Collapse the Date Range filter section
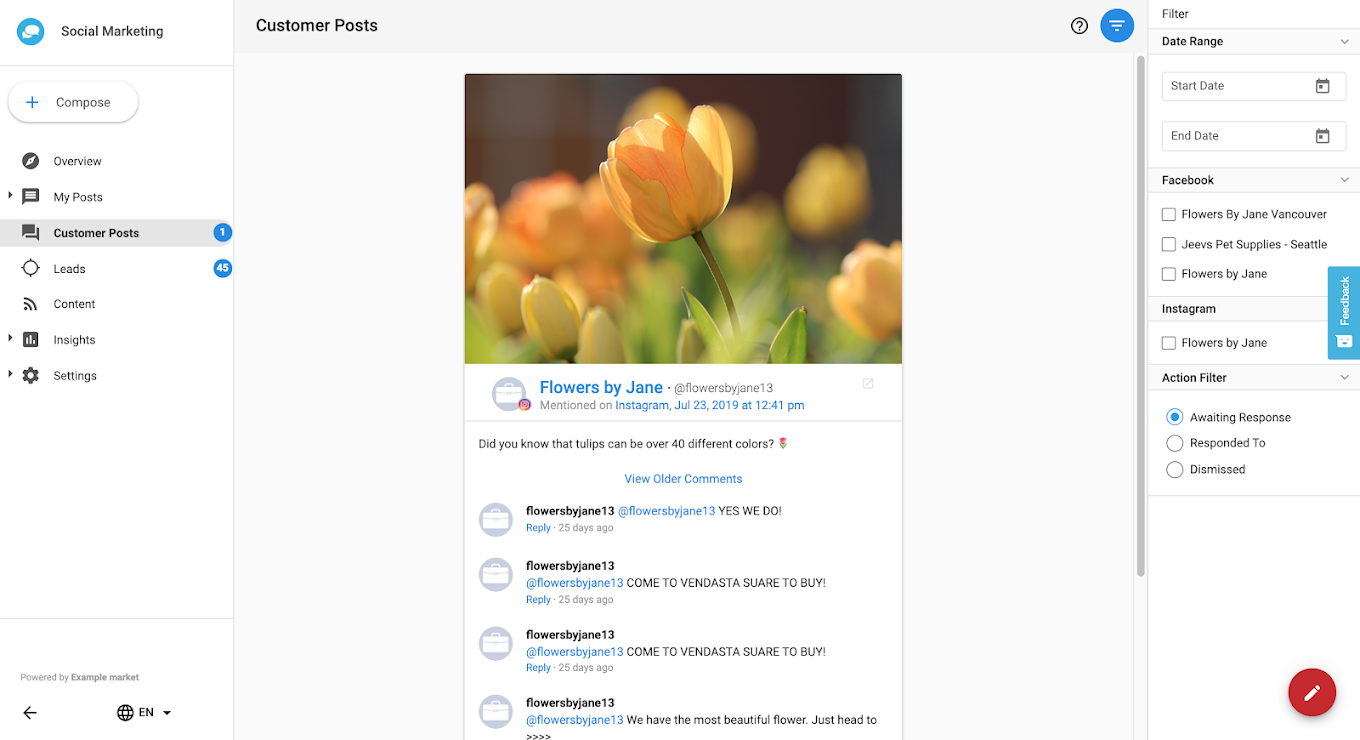 1344,42
